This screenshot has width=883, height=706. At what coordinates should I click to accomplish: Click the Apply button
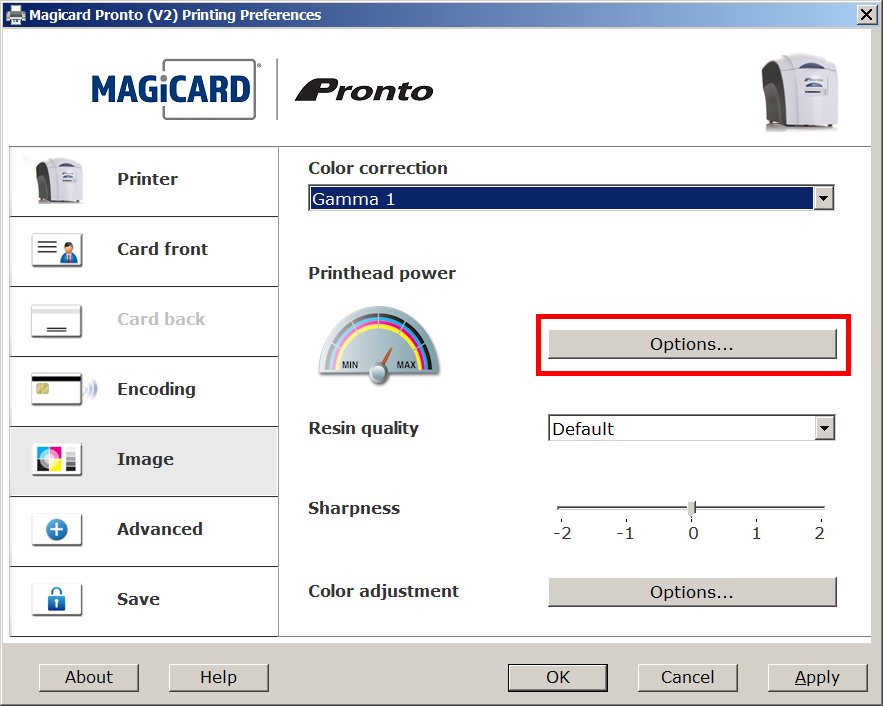pyautogui.click(x=817, y=677)
